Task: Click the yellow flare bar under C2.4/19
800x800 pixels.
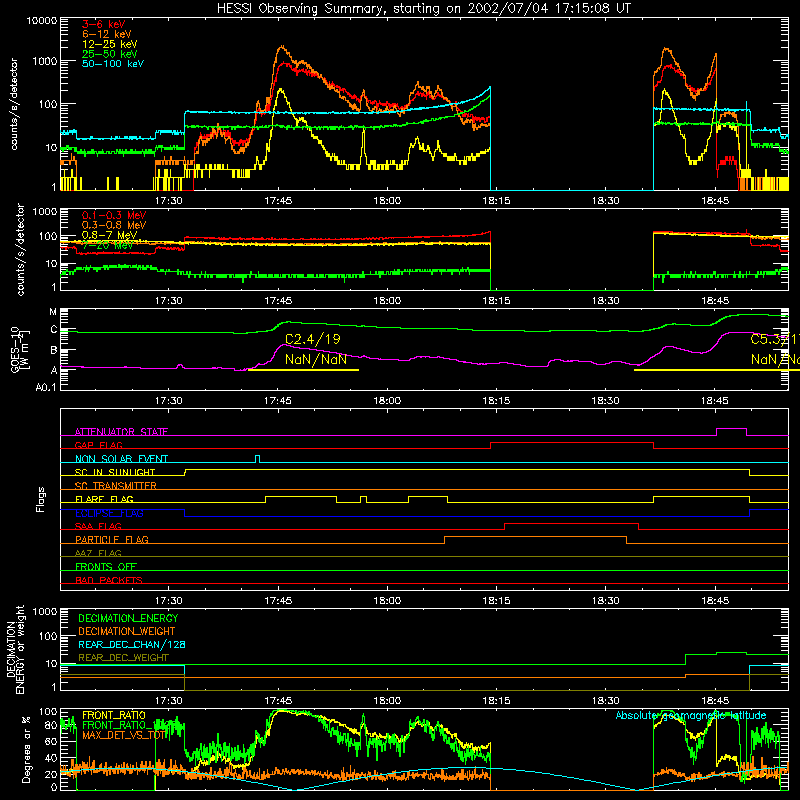Action: click(303, 370)
